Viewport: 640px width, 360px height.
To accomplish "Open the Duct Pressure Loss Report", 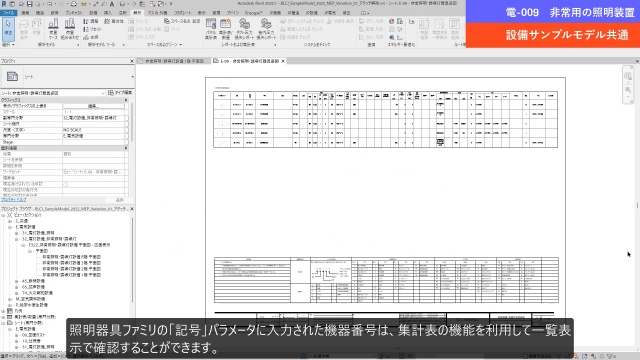I will (244, 29).
